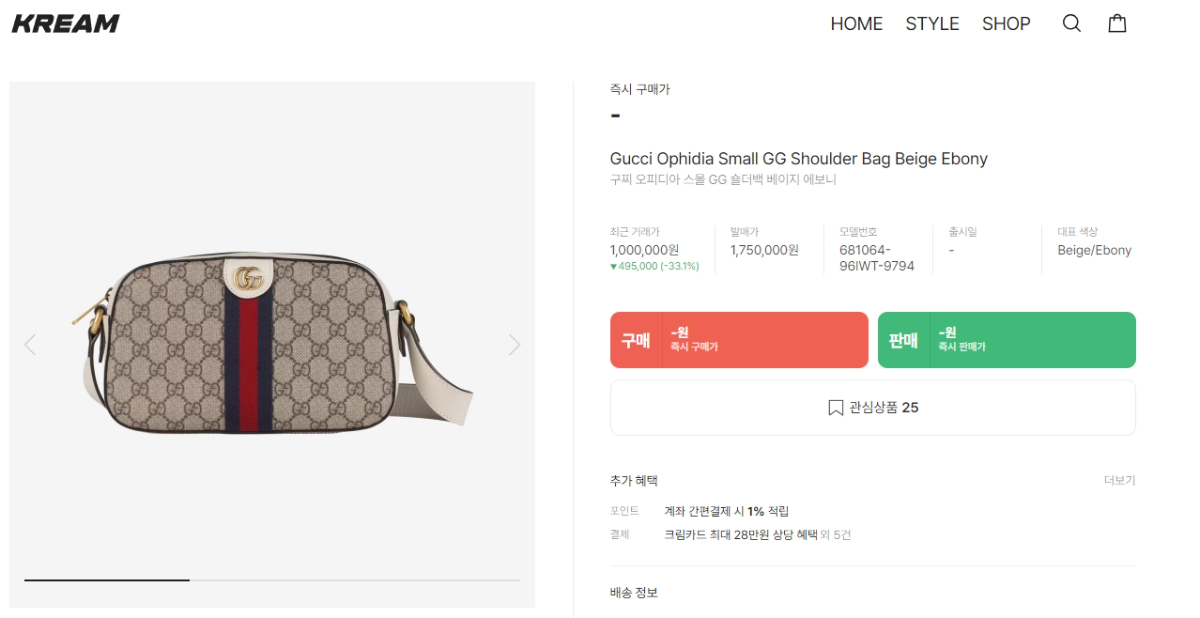The width and height of the screenshot is (1200, 618).
Task: Click the model number 681064-96IWT-9794
Action: [876, 258]
